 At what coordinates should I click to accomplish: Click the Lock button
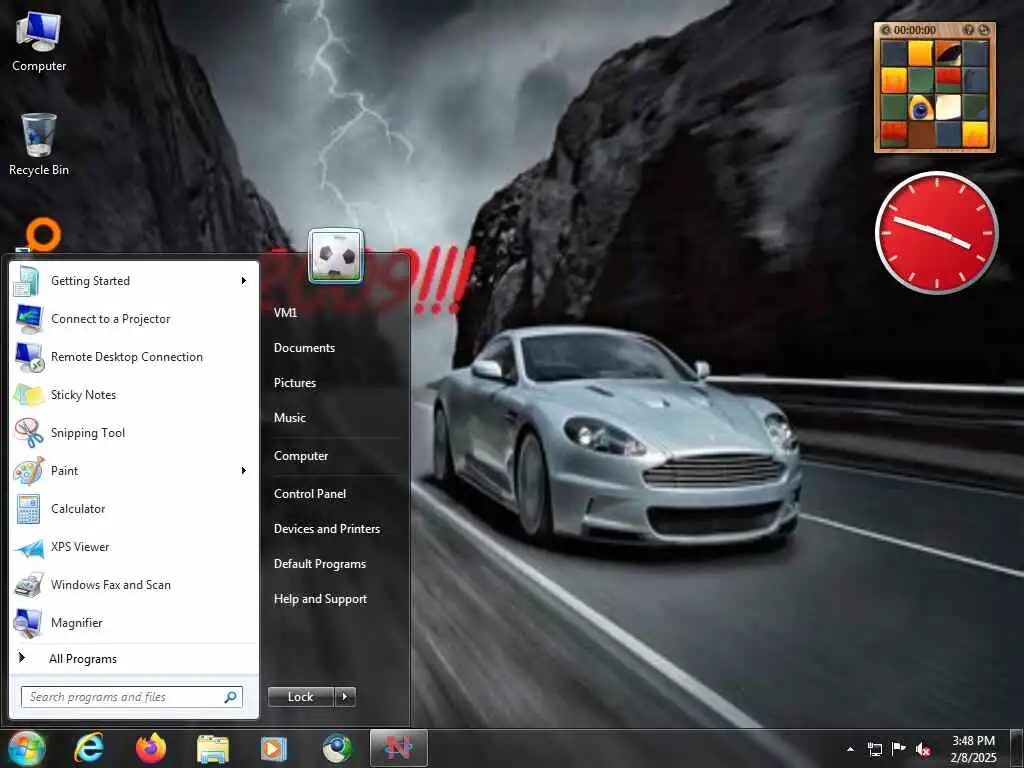[301, 697]
